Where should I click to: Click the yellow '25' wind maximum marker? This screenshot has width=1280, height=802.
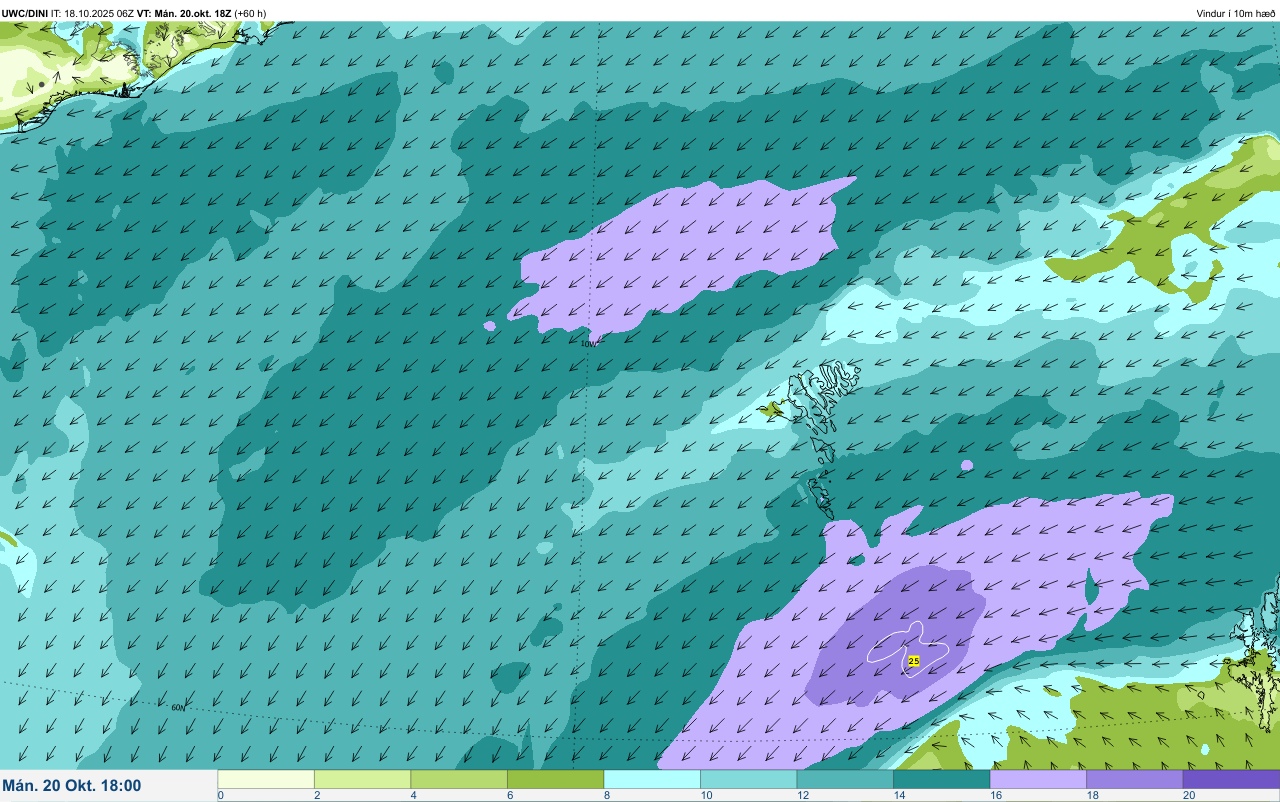[x=914, y=661]
